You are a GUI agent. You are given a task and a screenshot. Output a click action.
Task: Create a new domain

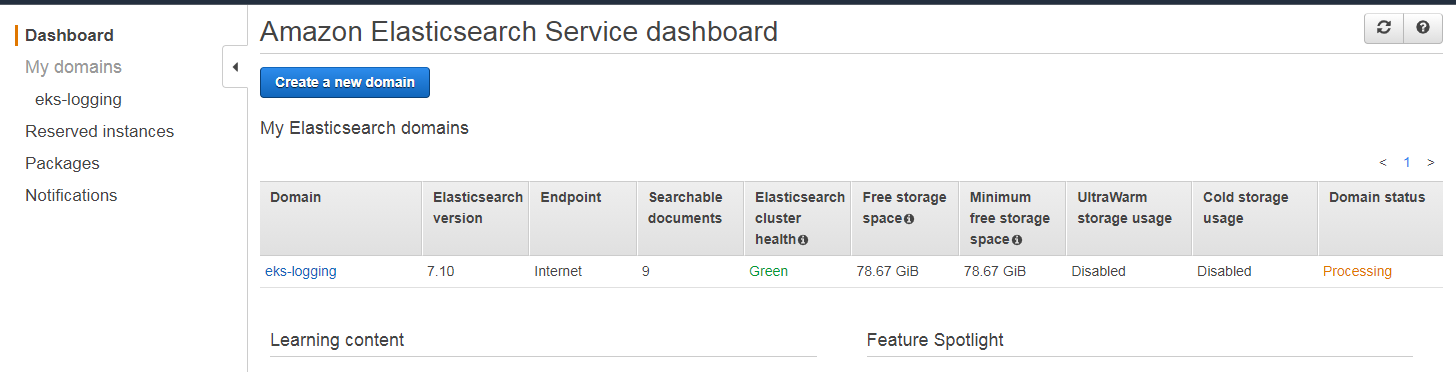(x=345, y=82)
